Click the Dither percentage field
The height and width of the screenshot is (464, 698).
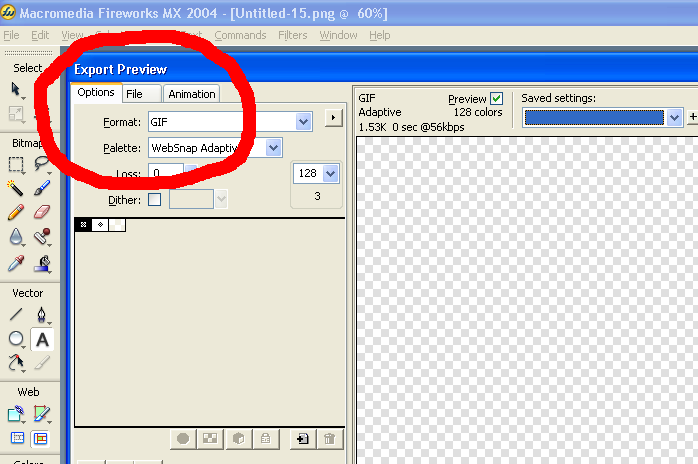191,199
